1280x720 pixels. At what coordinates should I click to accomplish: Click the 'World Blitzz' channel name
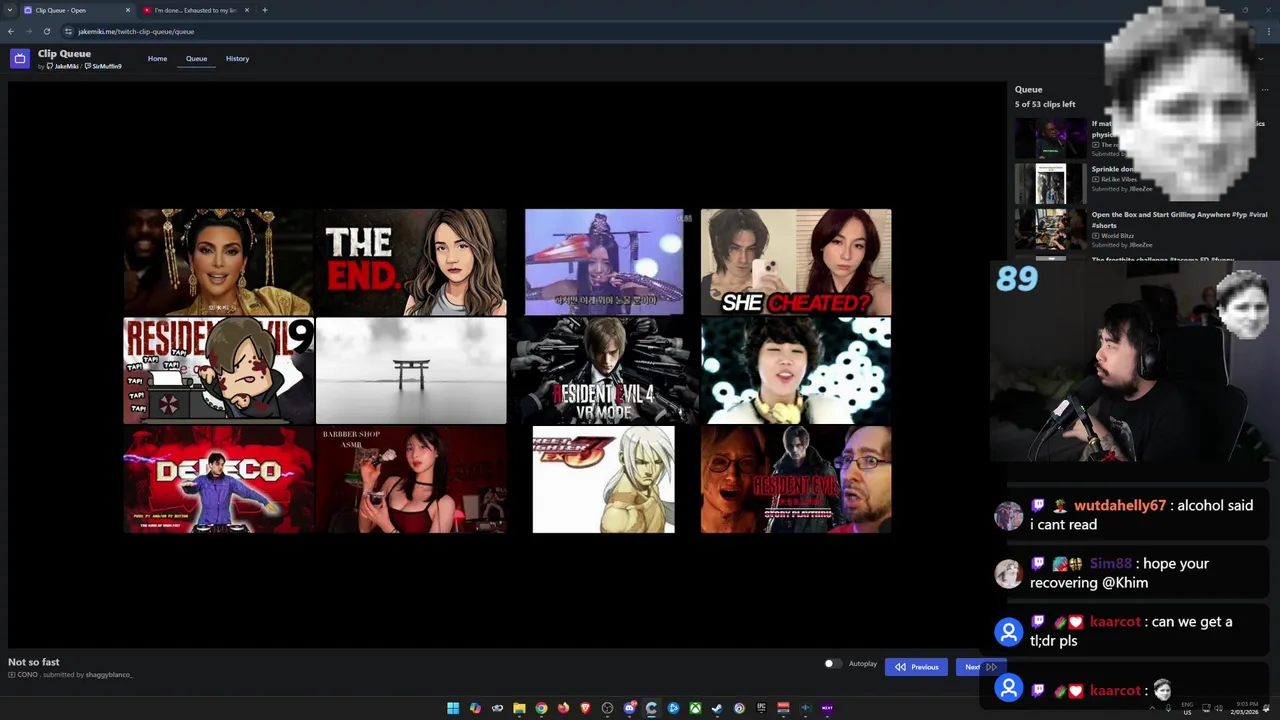tap(1117, 236)
